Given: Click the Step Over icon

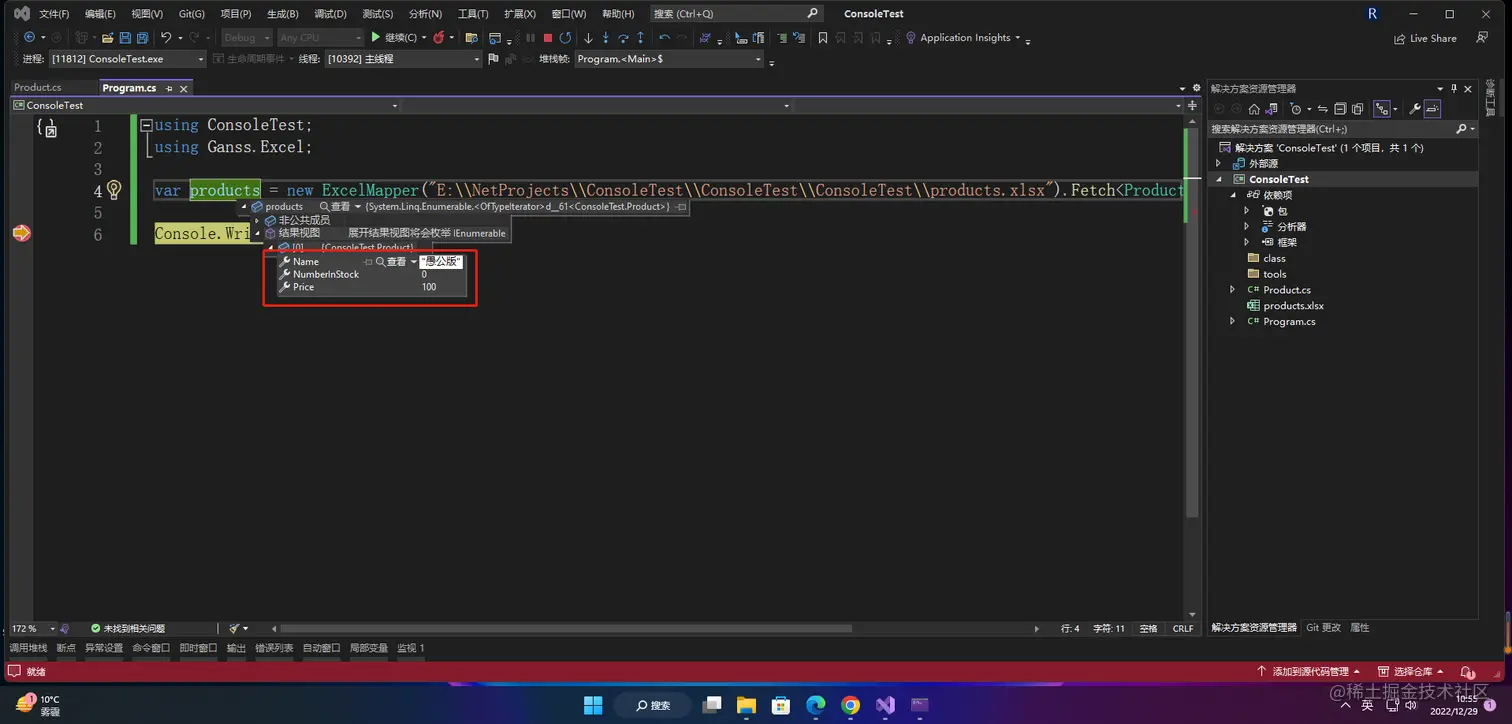Looking at the screenshot, I should 623,38.
